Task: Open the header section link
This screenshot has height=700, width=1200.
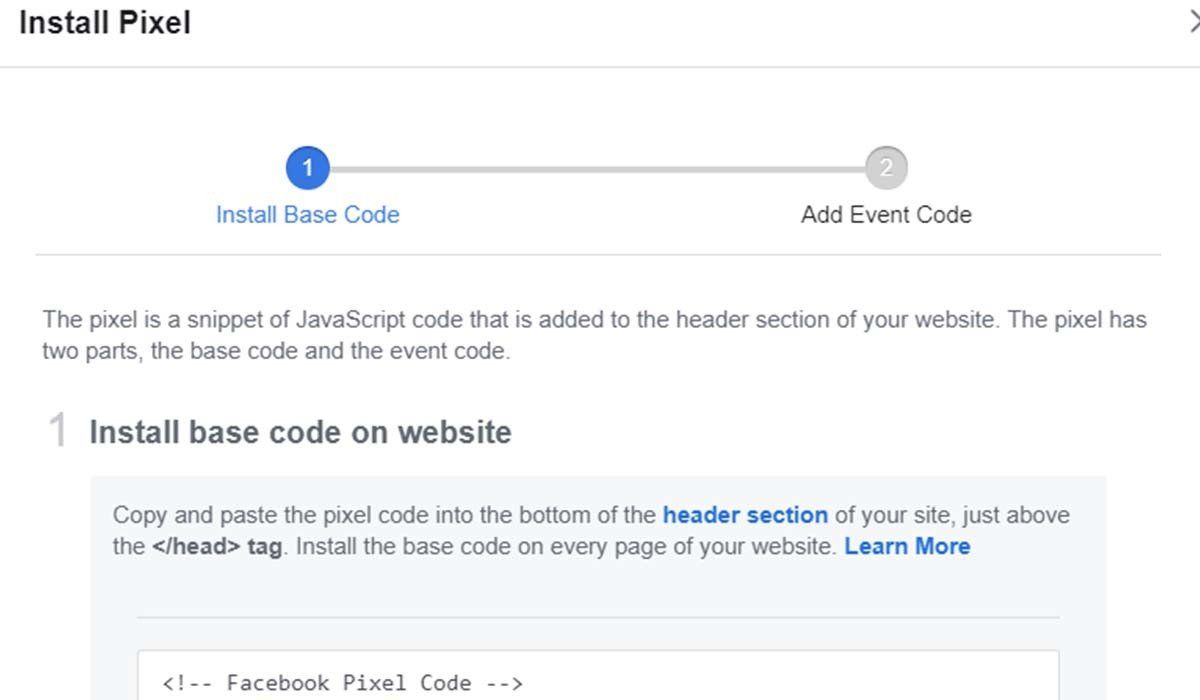Action: (x=745, y=516)
